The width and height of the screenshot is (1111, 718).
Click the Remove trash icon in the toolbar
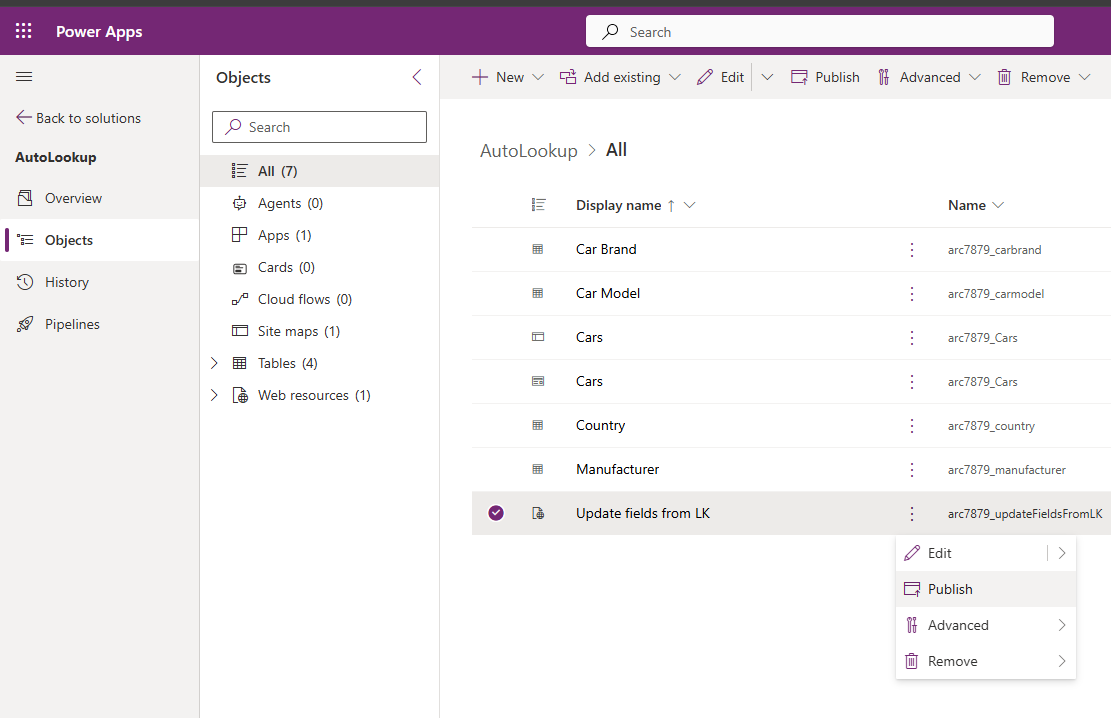click(x=1004, y=76)
